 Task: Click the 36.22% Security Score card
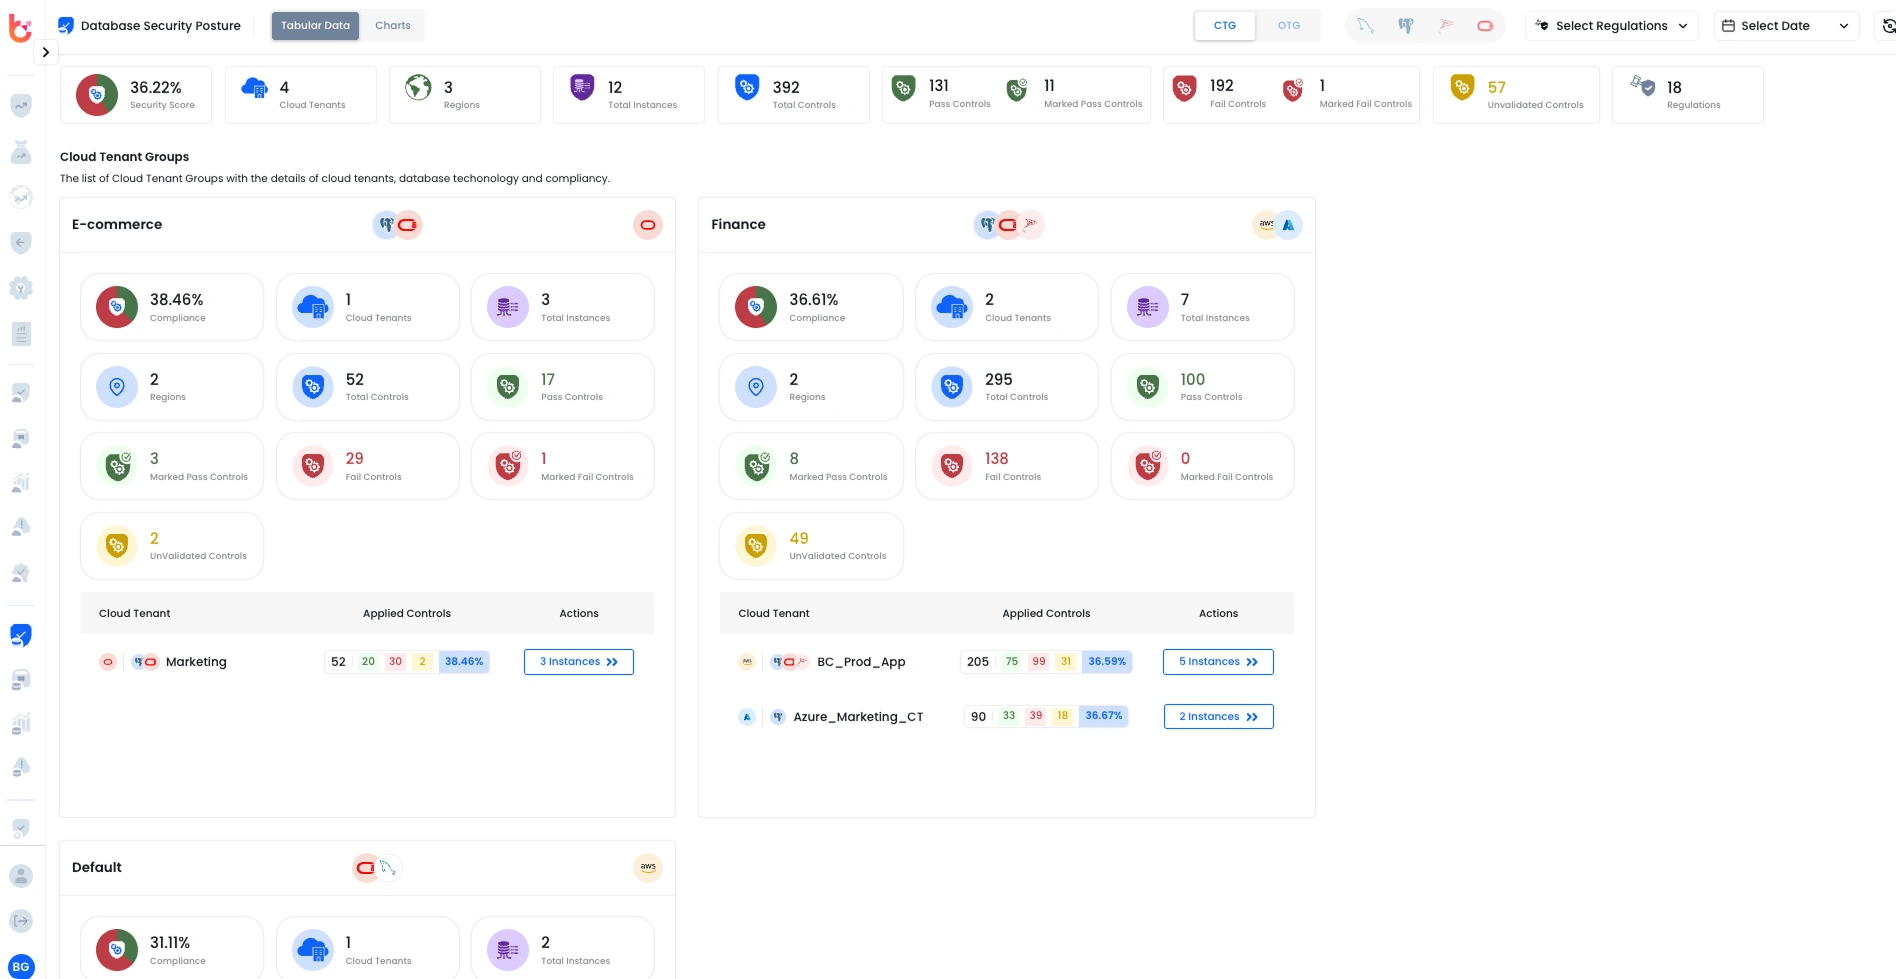[136, 95]
